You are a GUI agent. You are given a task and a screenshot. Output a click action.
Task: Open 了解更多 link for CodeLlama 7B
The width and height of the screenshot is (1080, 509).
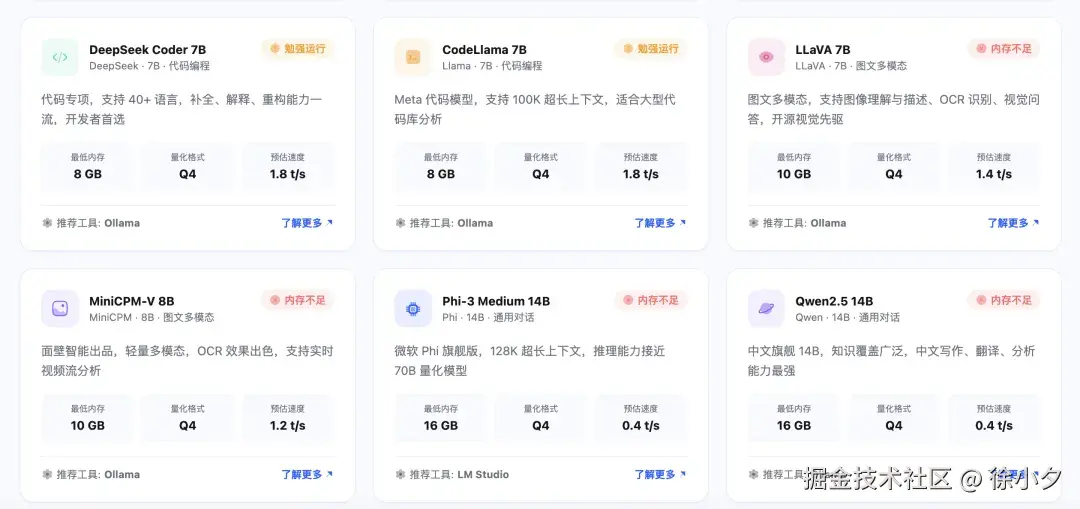tap(660, 223)
